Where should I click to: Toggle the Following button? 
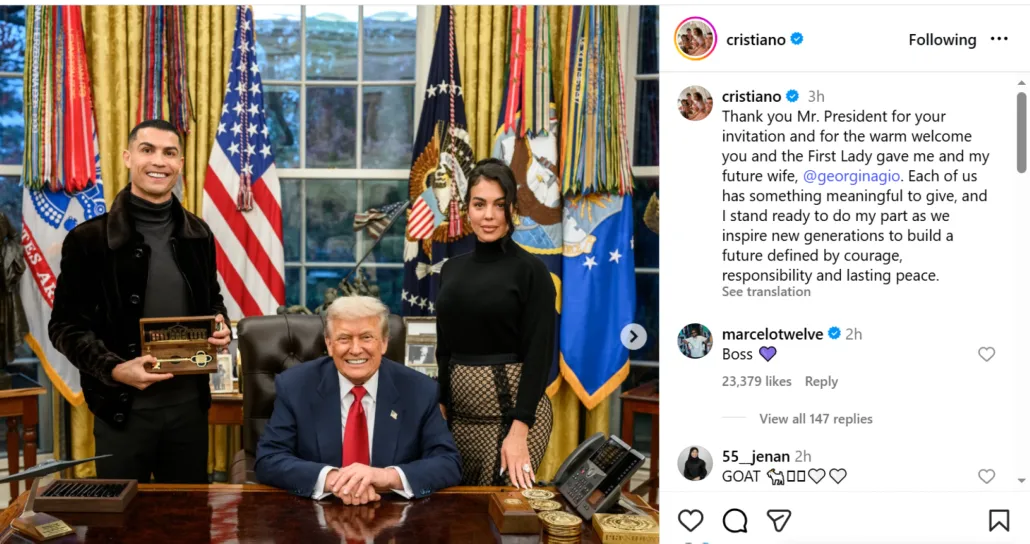pyautogui.click(x=942, y=40)
